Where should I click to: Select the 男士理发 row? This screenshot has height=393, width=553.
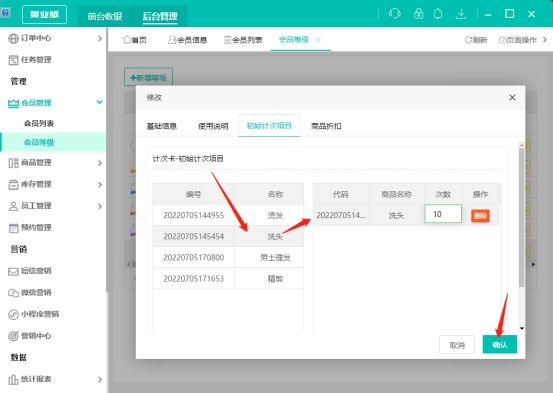coord(228,258)
